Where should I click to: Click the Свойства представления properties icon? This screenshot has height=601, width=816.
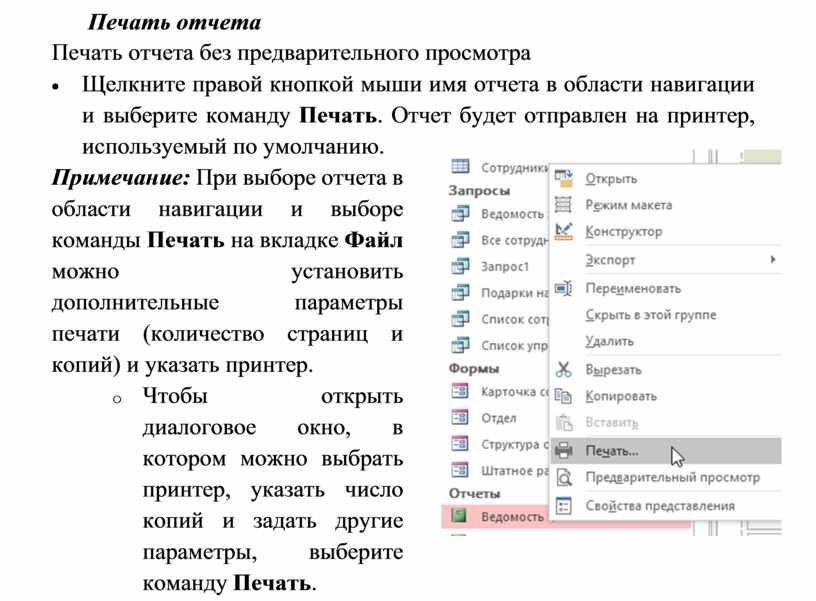point(563,505)
